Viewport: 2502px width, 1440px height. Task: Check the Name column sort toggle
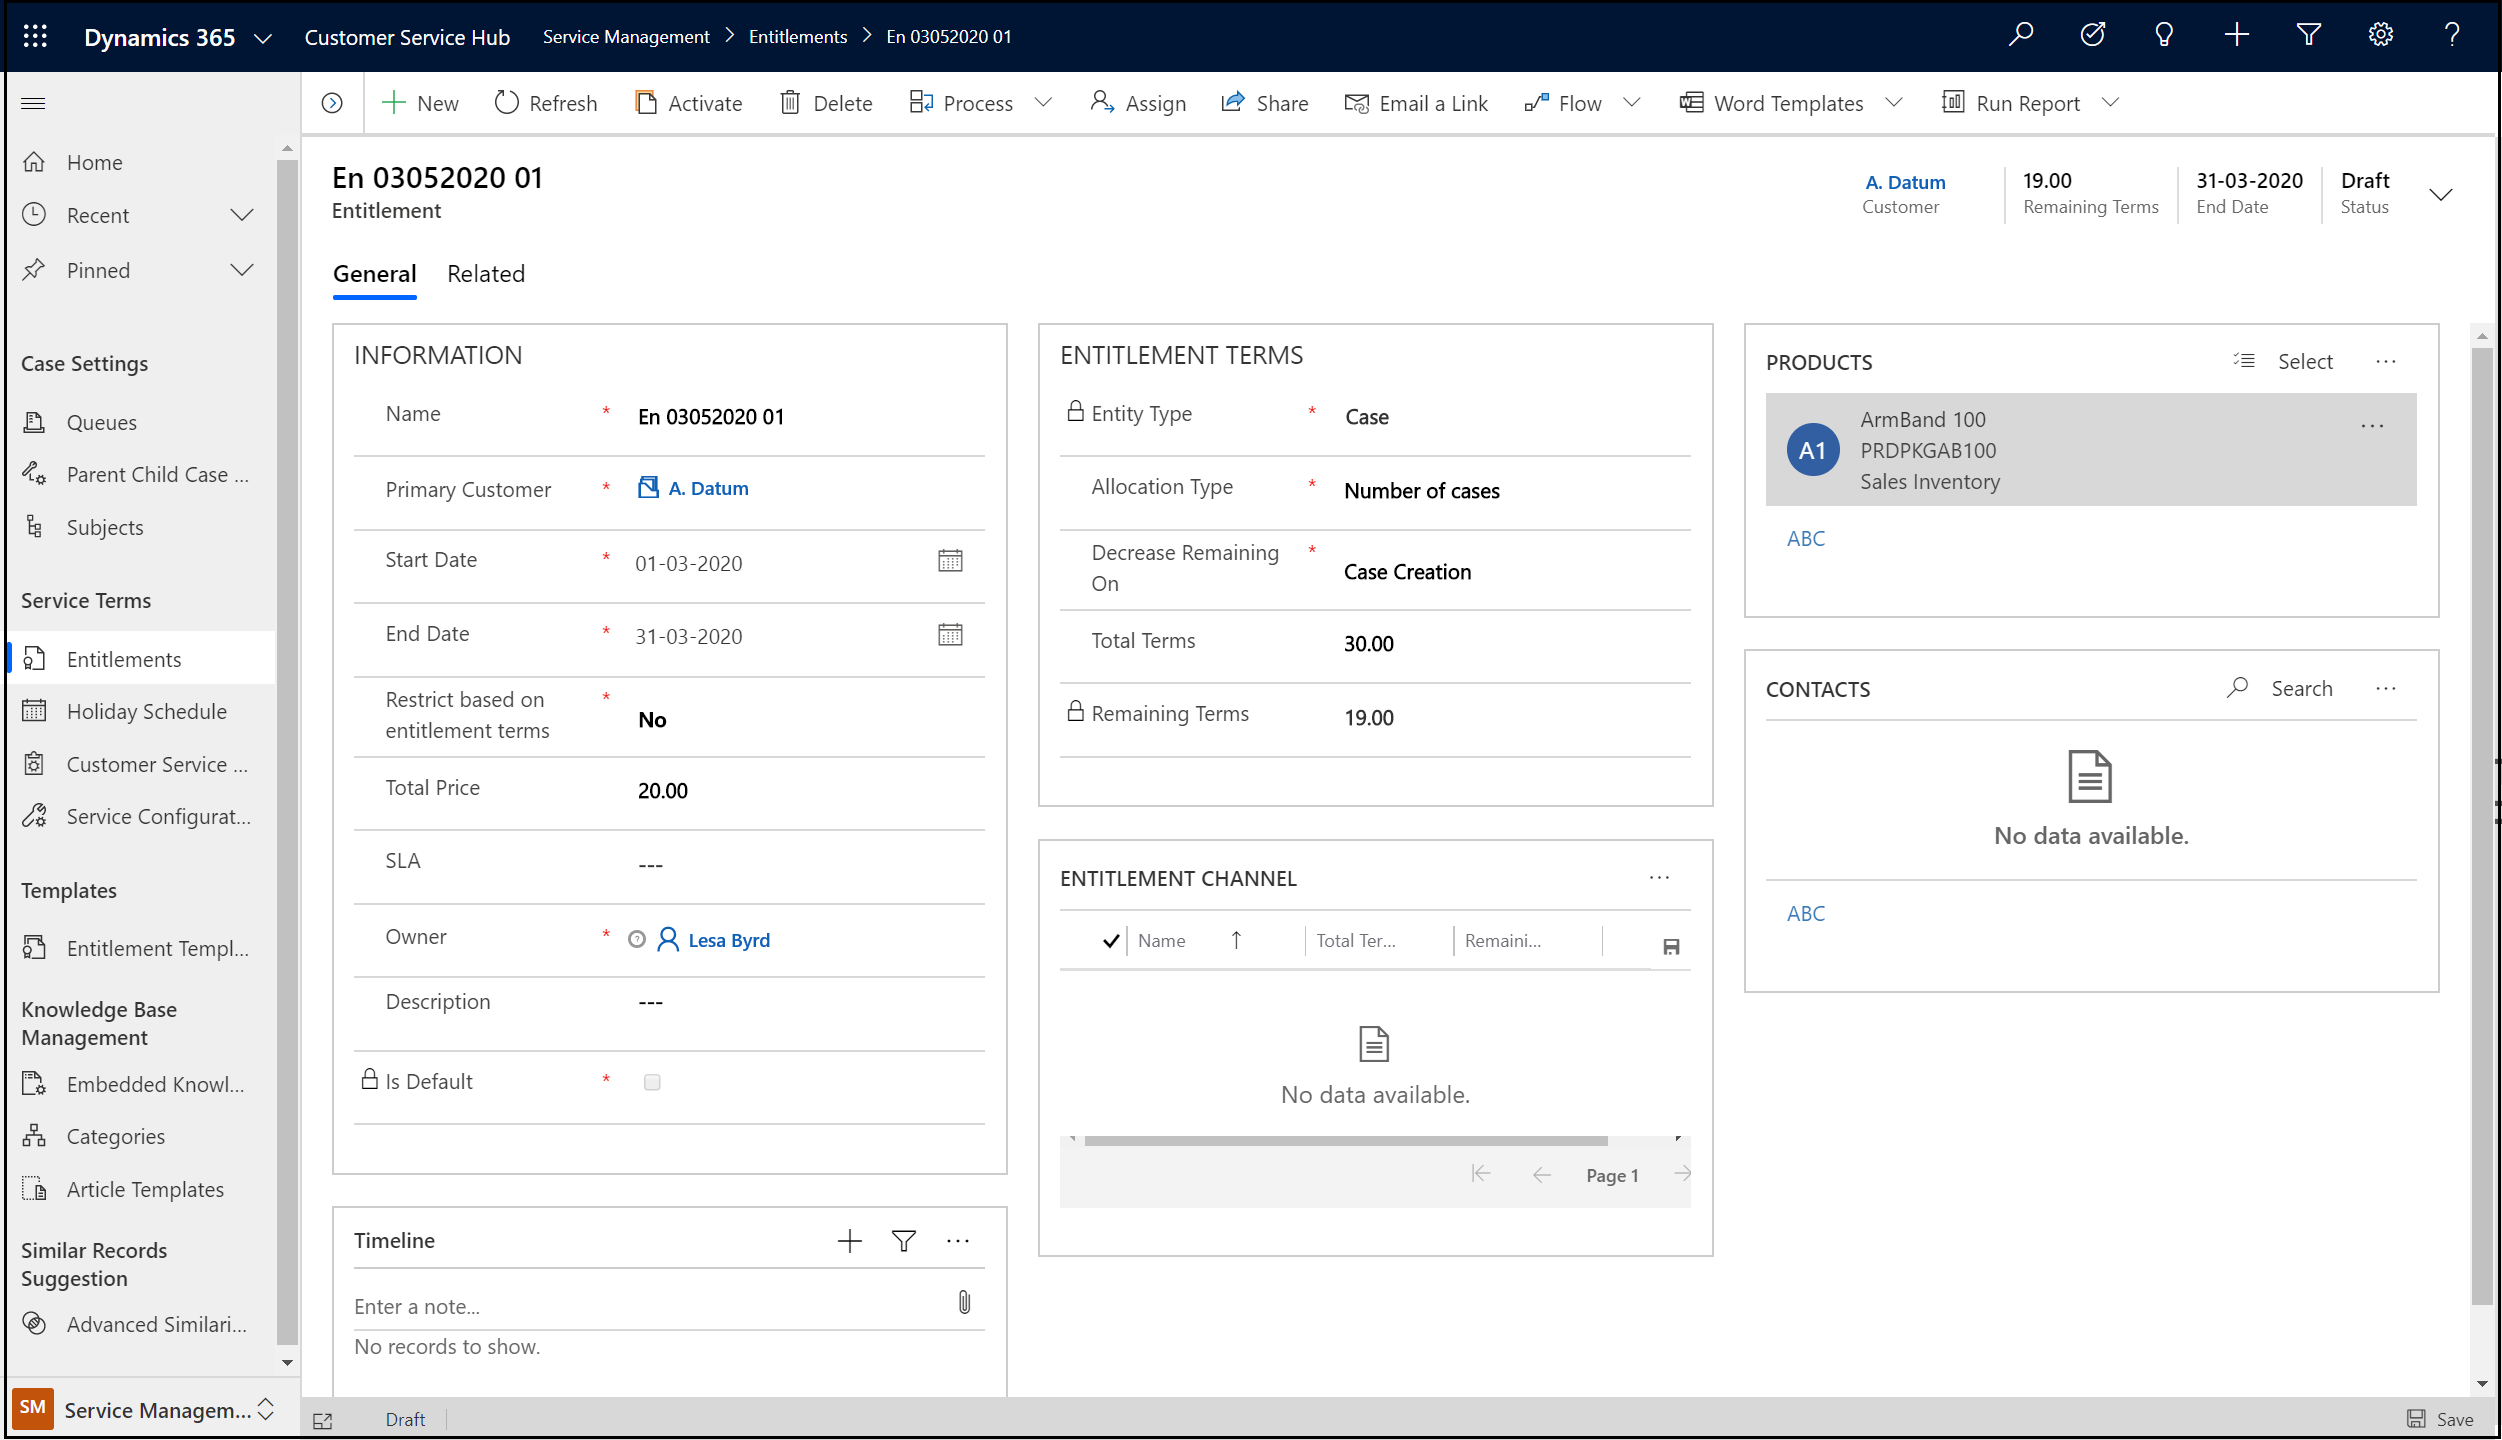coord(1237,940)
